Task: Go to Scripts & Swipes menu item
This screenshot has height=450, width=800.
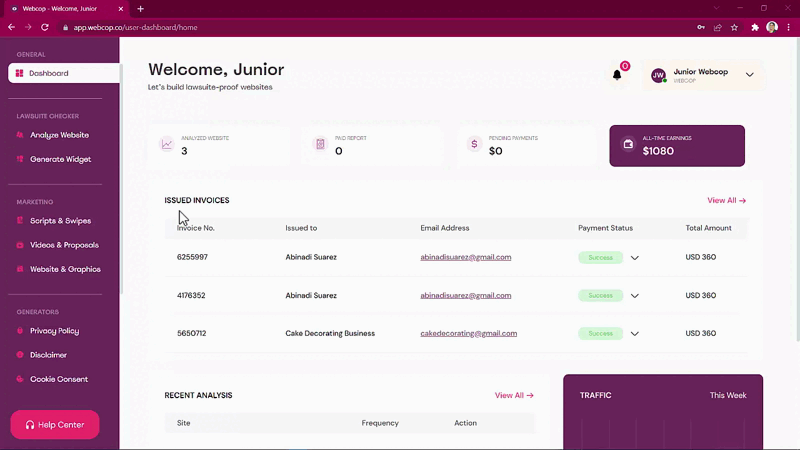Action: coord(60,221)
